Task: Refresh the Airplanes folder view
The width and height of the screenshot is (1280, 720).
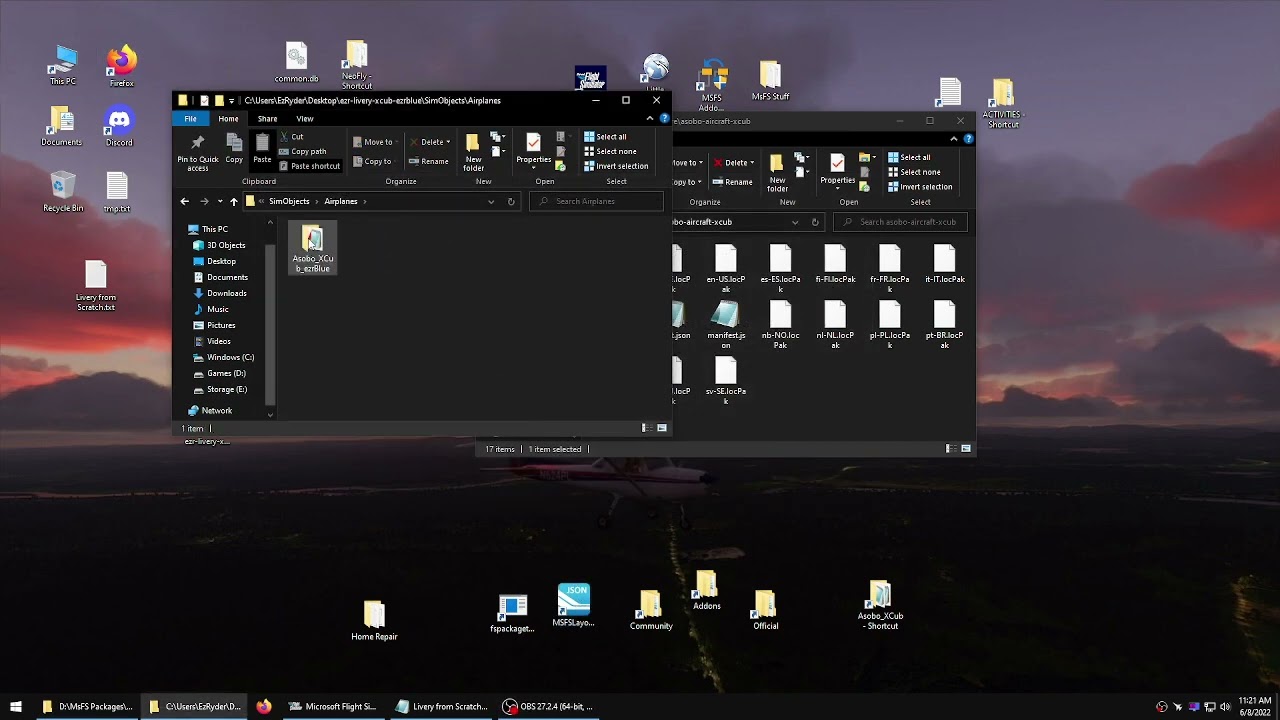Action: point(511,202)
